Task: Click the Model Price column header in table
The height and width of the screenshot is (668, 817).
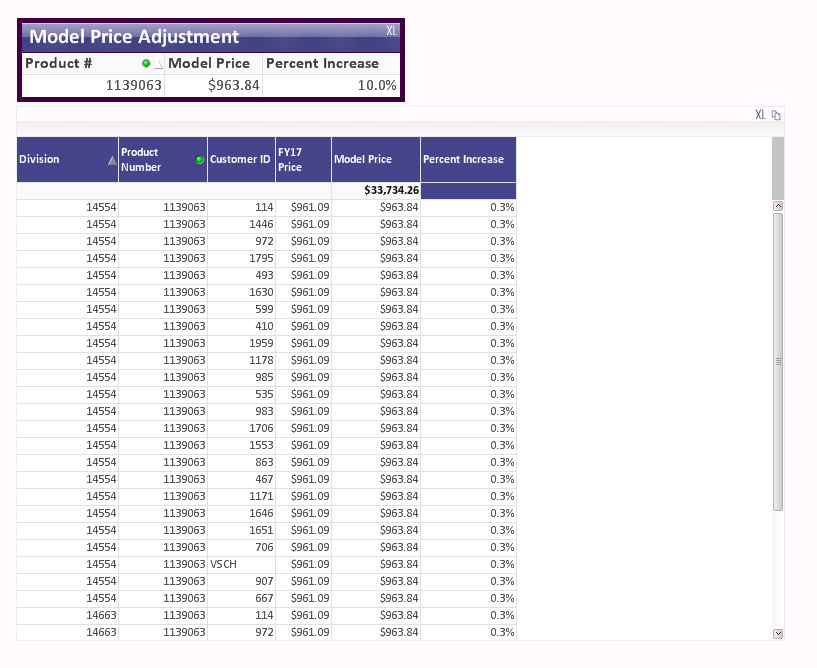Action: point(376,159)
